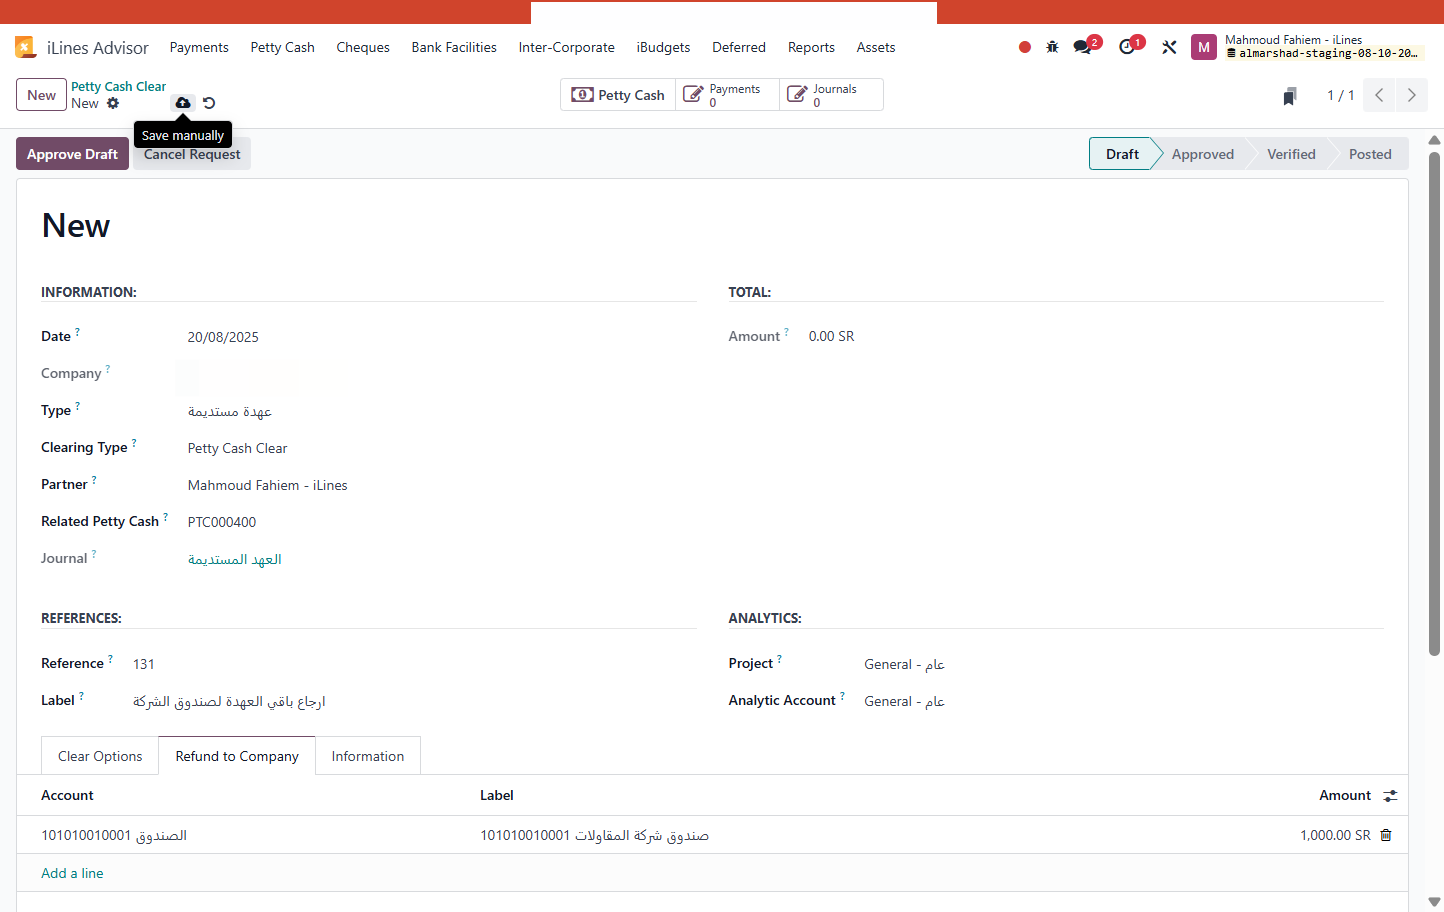Image resolution: width=1444 pixels, height=912 pixels.
Task: Open the Journals stat button
Action: click(831, 95)
